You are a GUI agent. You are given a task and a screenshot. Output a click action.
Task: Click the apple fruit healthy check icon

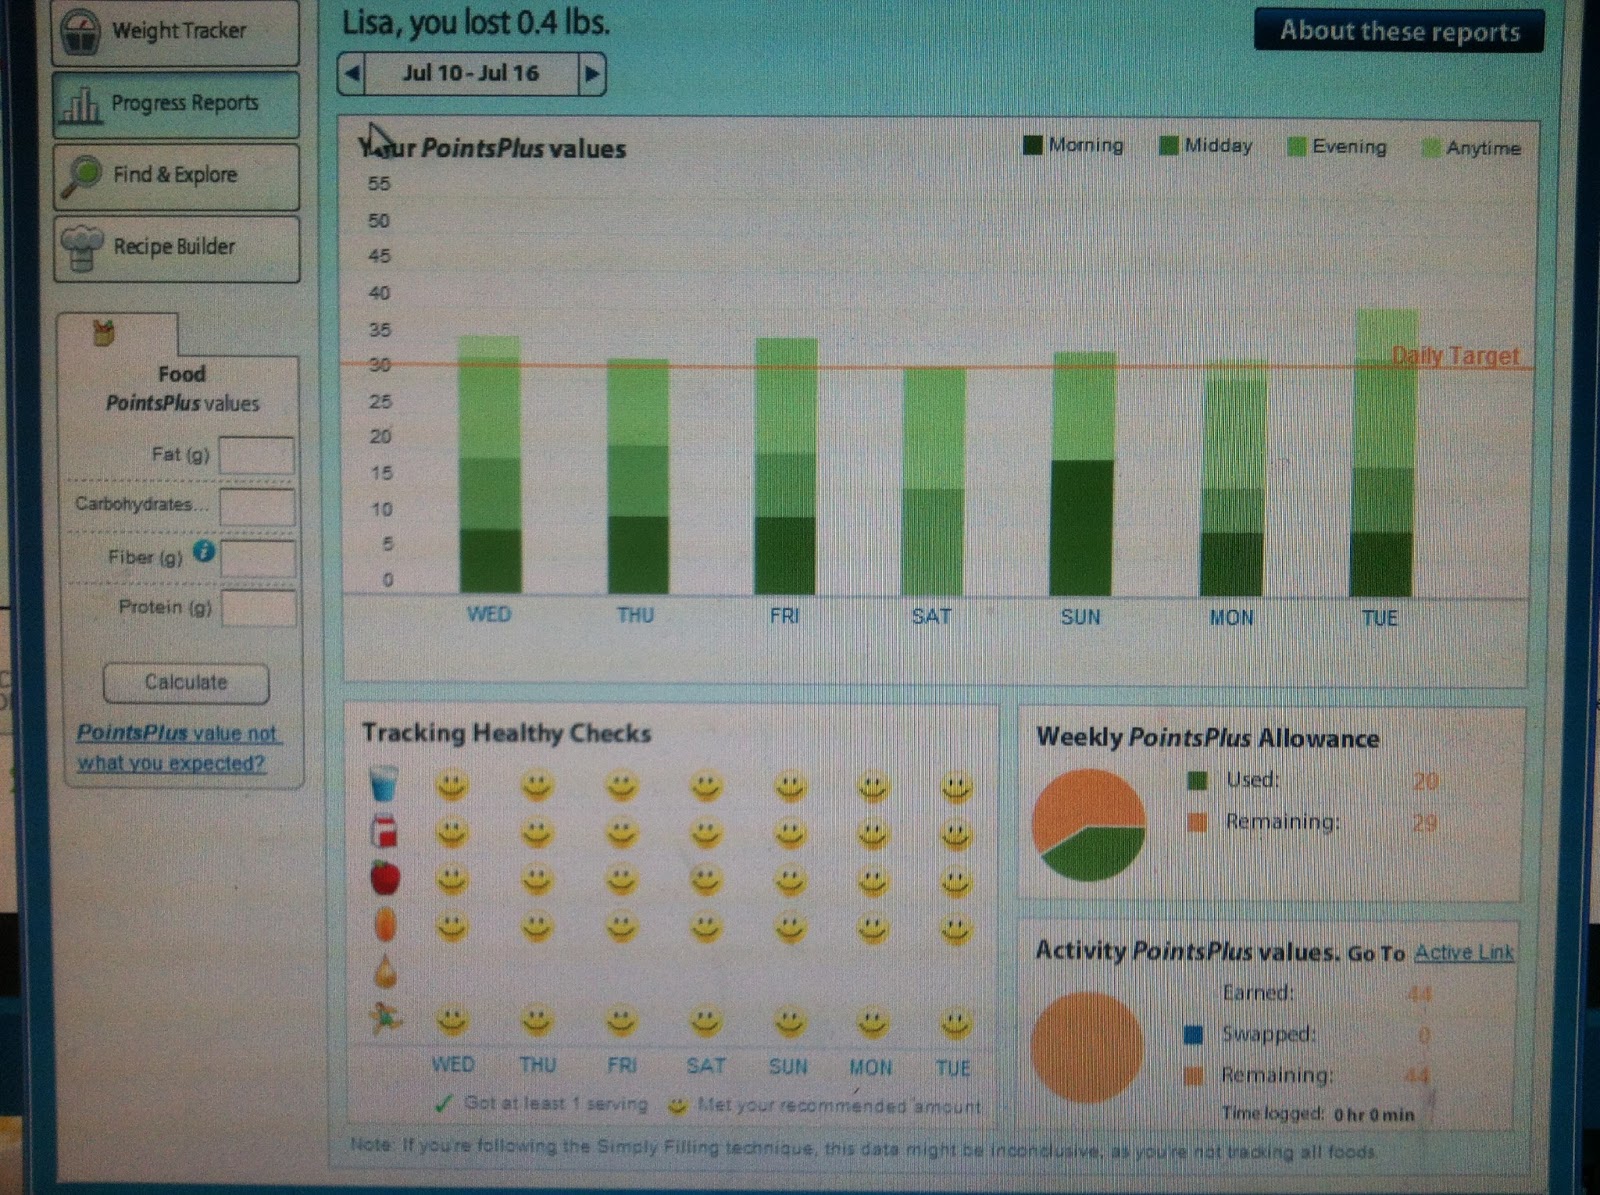click(x=385, y=878)
